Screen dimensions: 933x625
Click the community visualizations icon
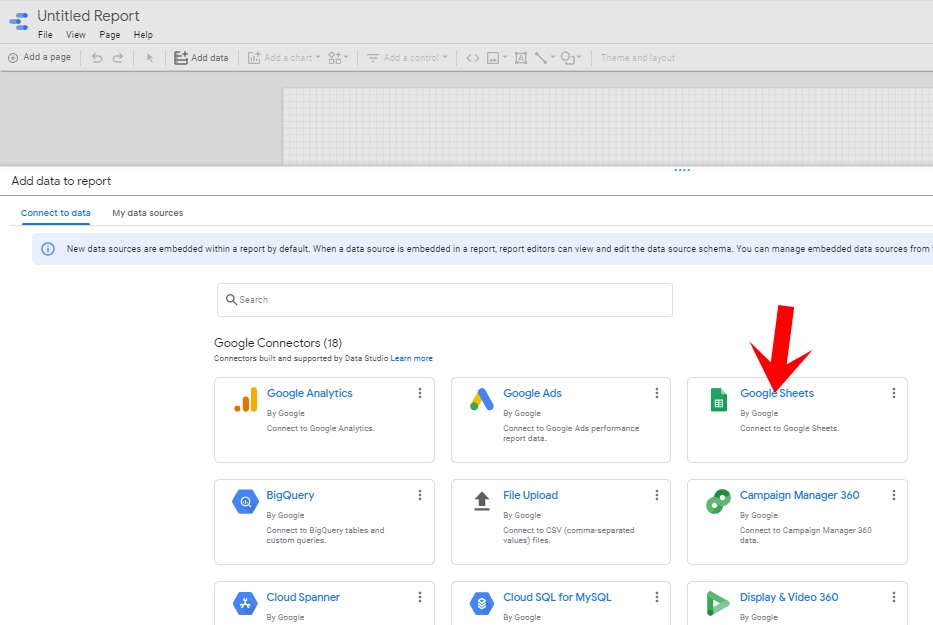pos(335,58)
